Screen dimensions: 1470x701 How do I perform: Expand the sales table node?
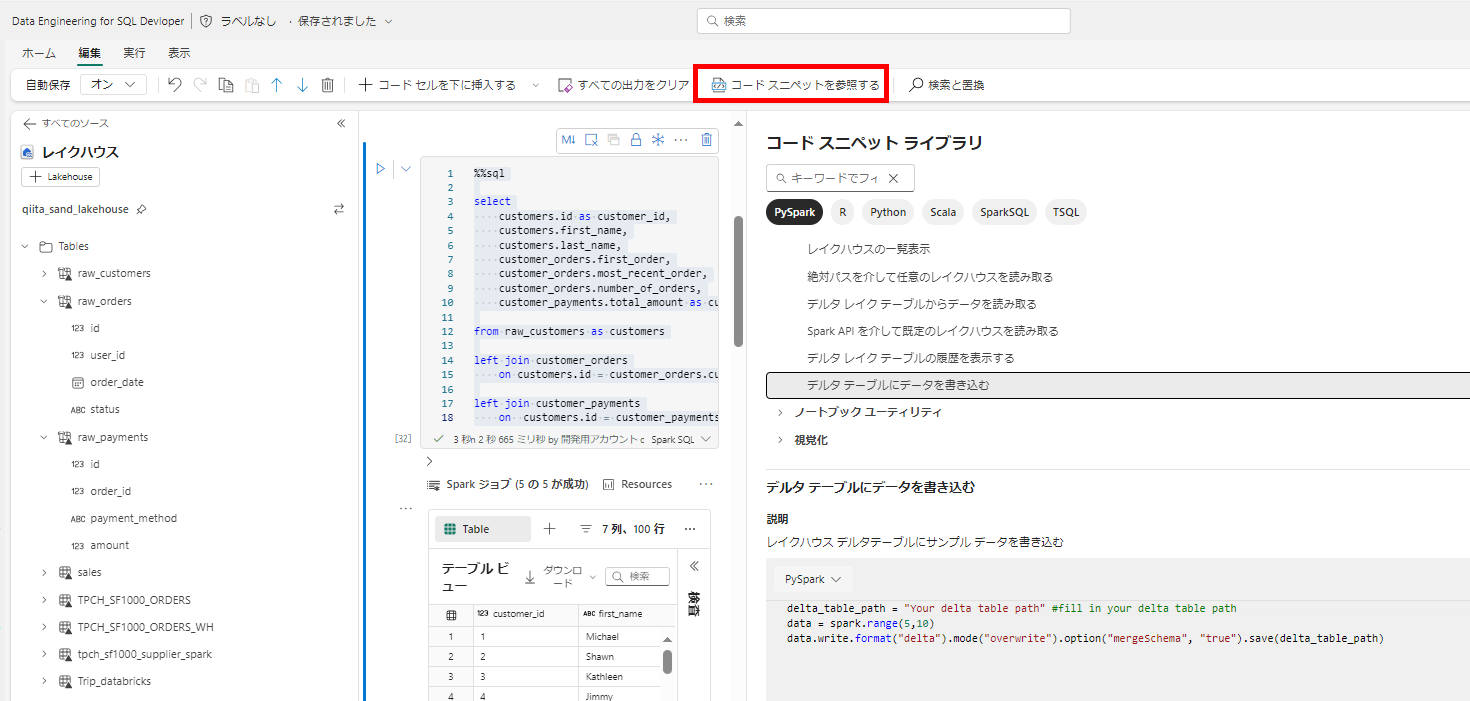44,572
